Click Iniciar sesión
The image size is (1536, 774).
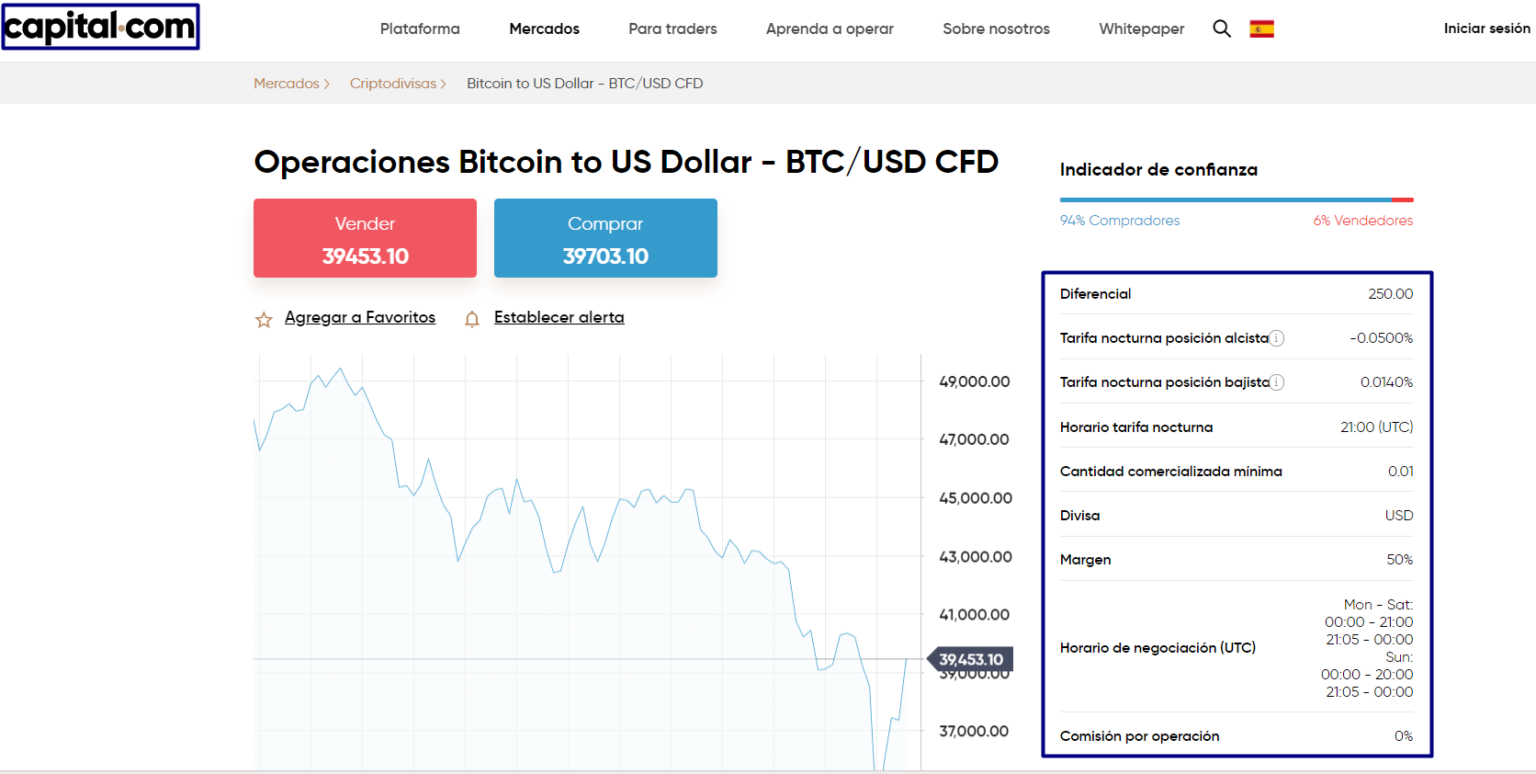click(1487, 29)
